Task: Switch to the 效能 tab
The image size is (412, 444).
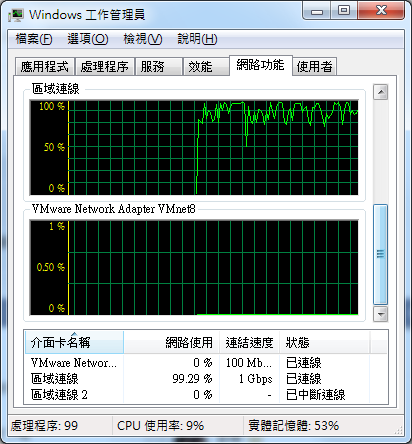Action: click(x=206, y=66)
